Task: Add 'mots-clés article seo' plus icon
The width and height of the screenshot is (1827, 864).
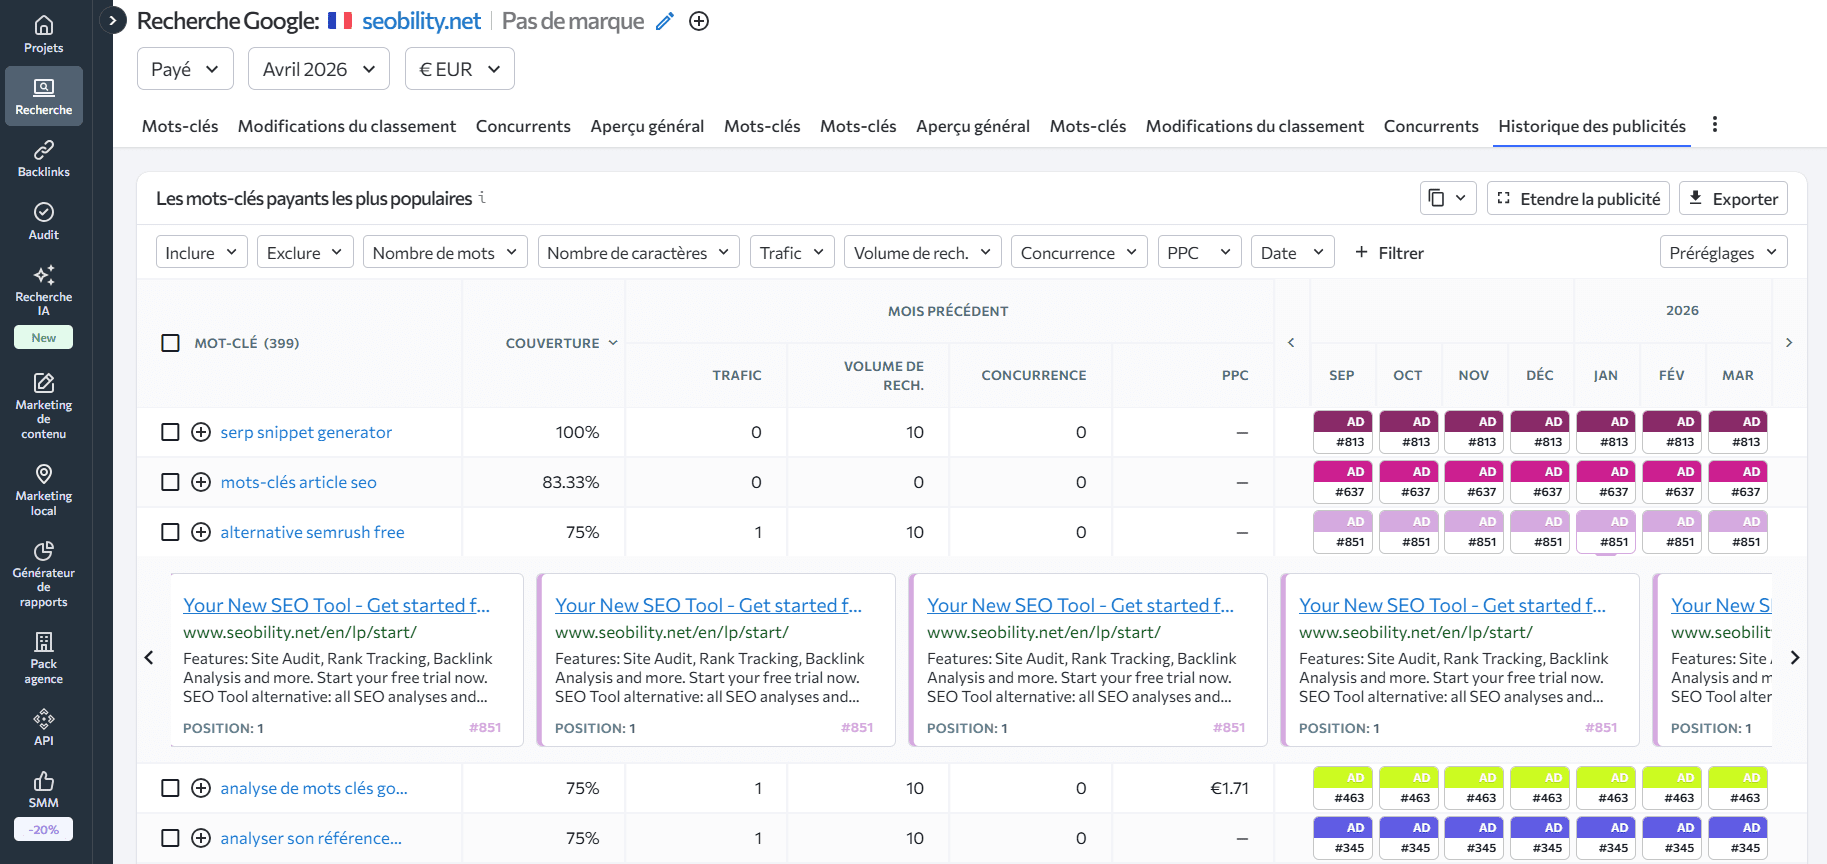Action: 201,482
